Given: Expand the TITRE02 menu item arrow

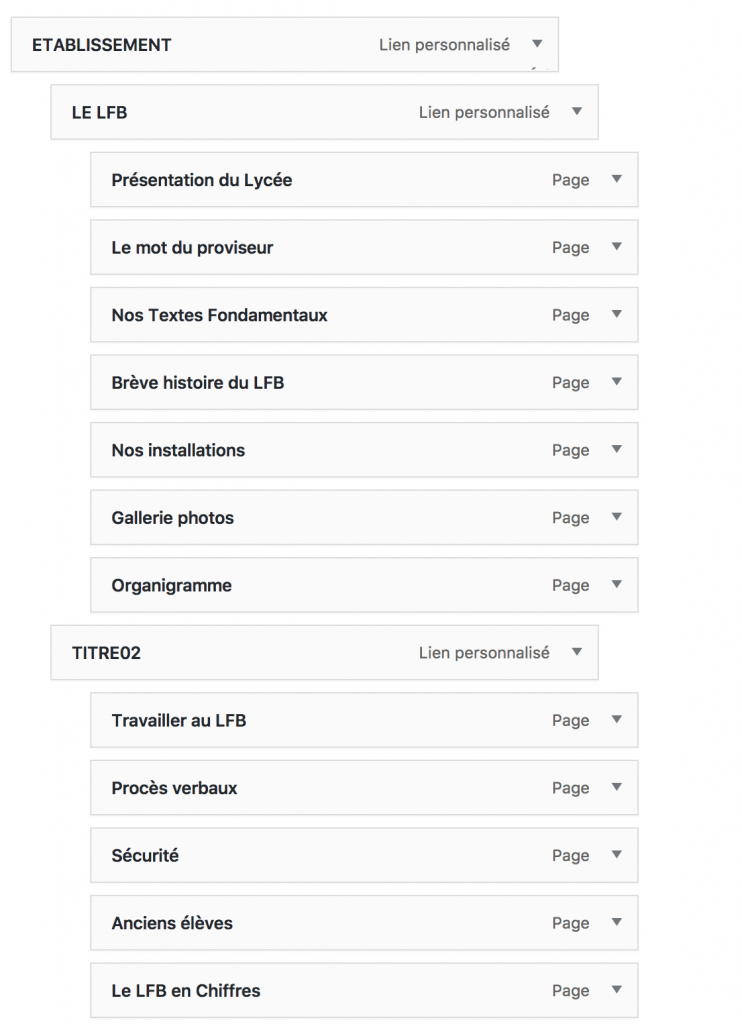Looking at the screenshot, I should point(577,652).
